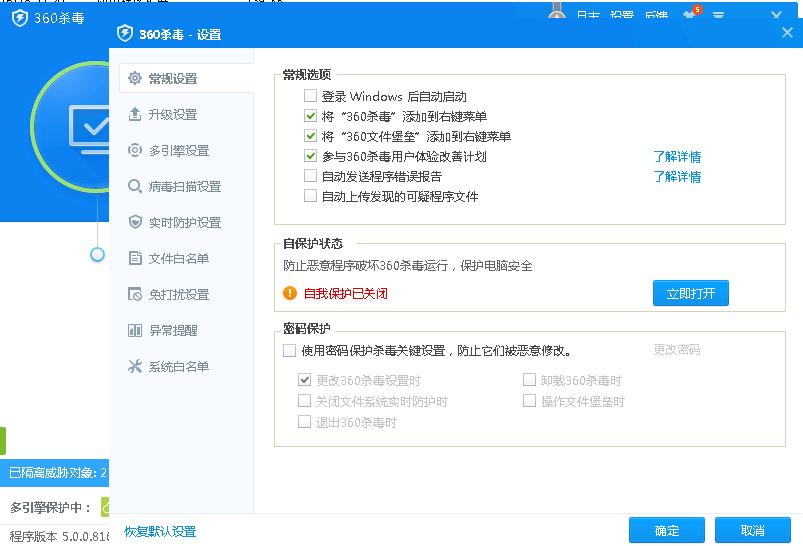Click the 常规选项 section heading
Viewport: 803px width, 546px height.
[x=307, y=75]
